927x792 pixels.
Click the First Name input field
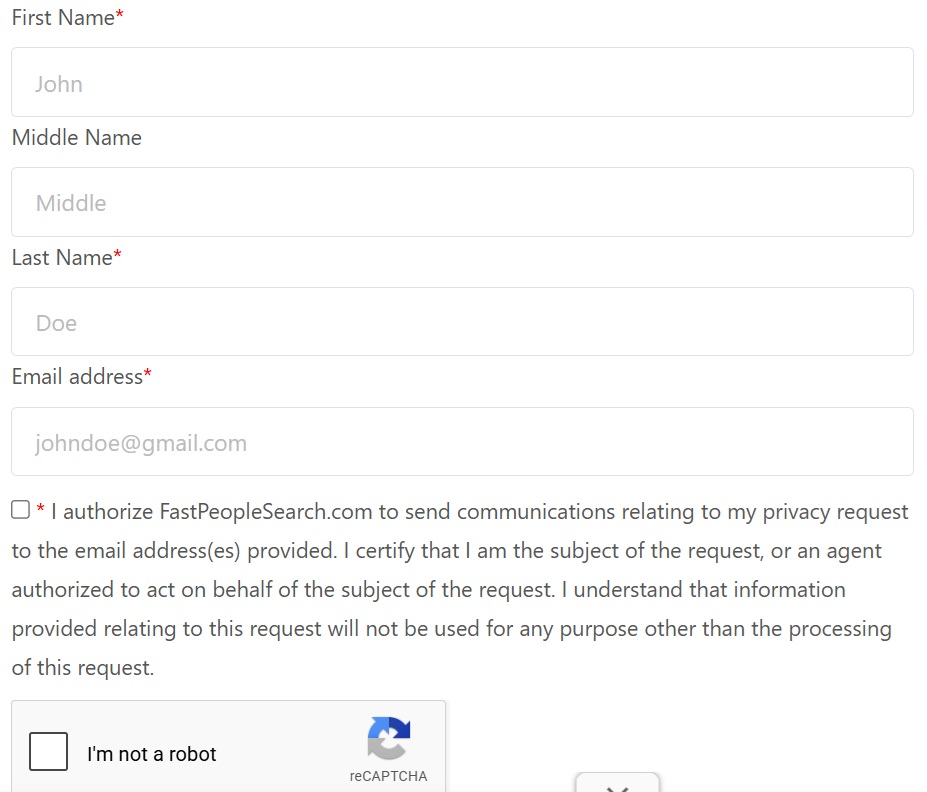tap(462, 82)
